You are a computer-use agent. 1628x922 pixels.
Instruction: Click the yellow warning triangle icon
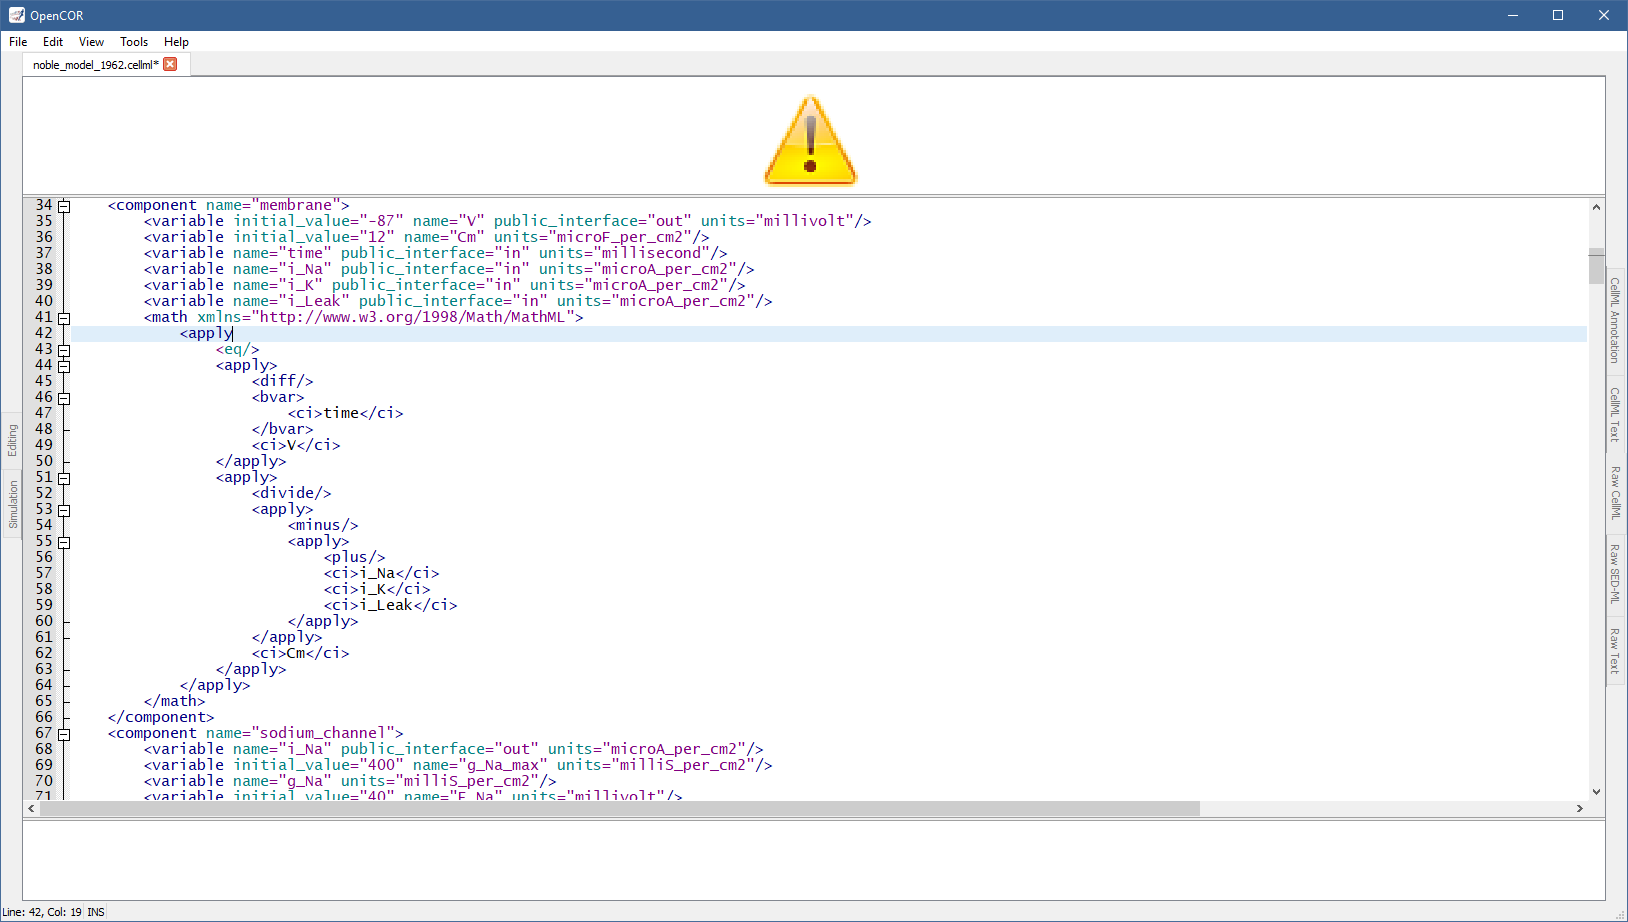pyautogui.click(x=810, y=141)
